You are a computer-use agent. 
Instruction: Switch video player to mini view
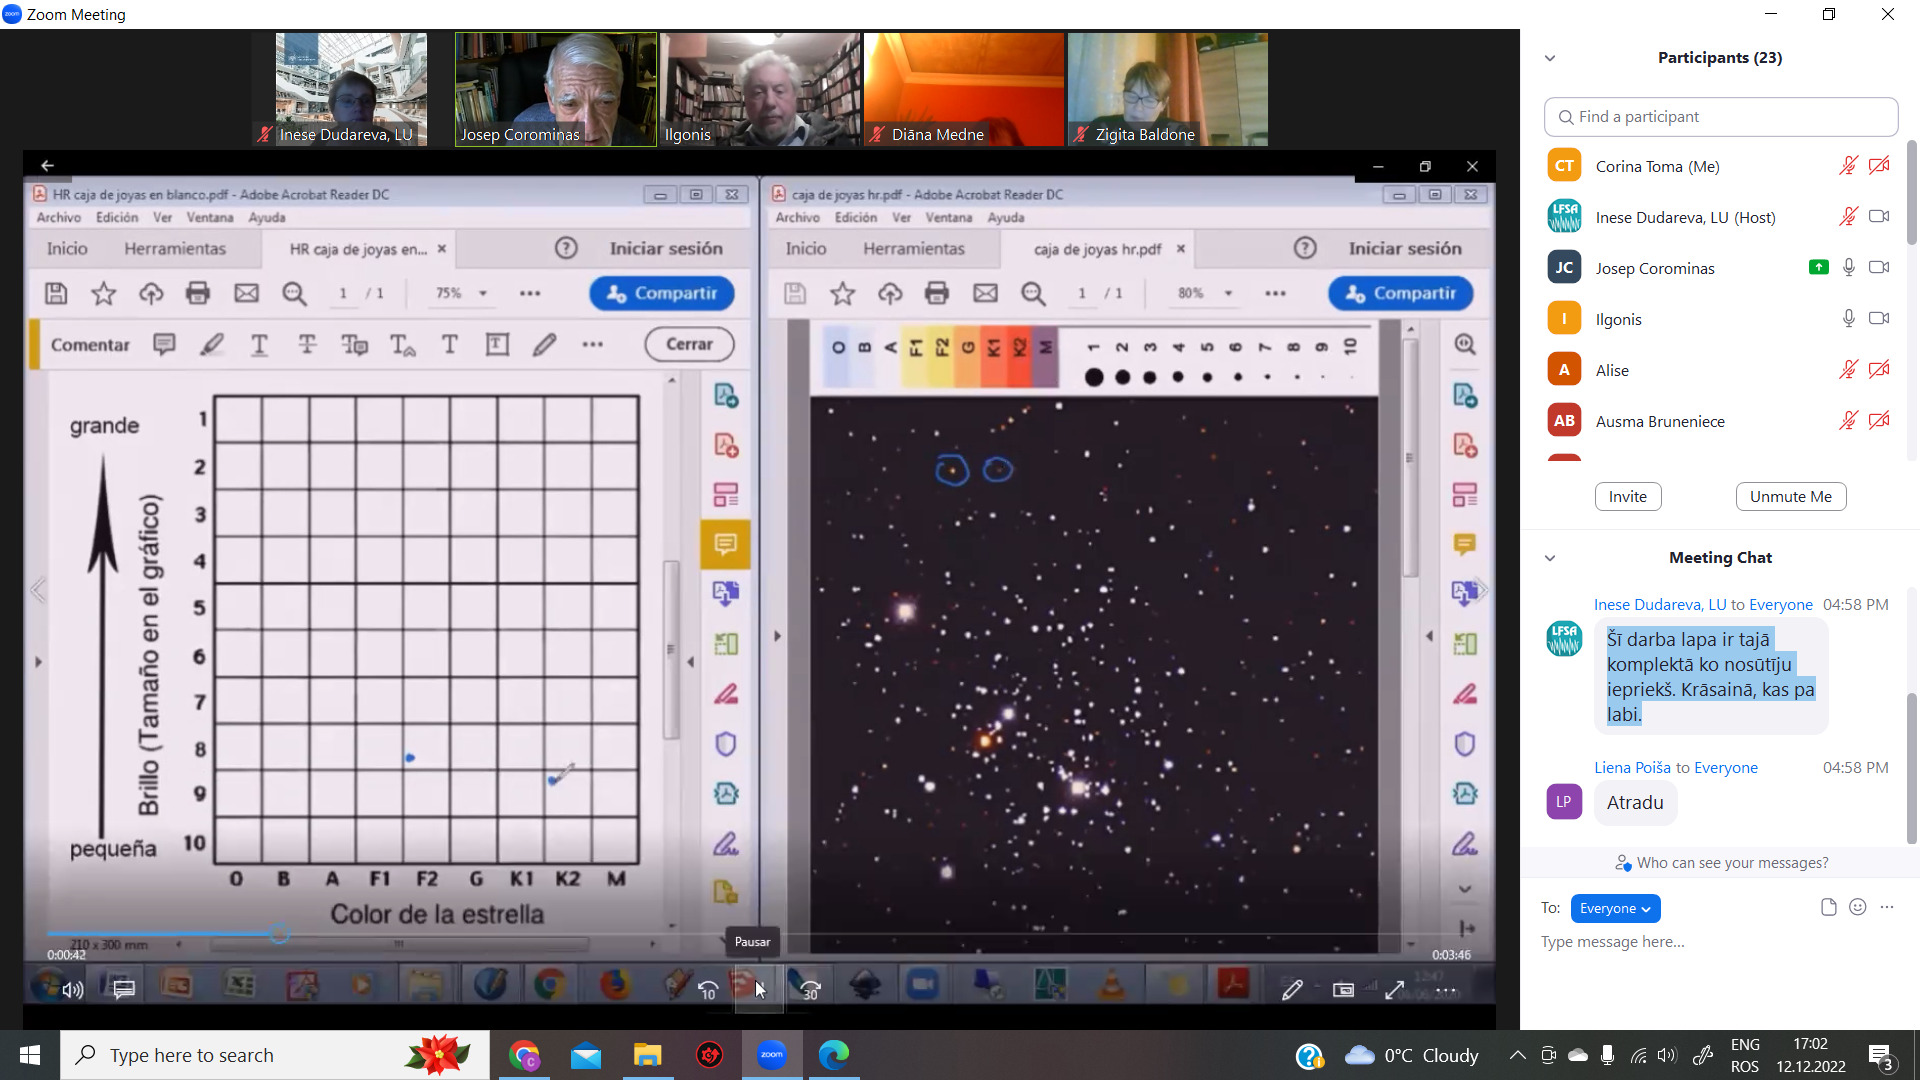point(1343,990)
